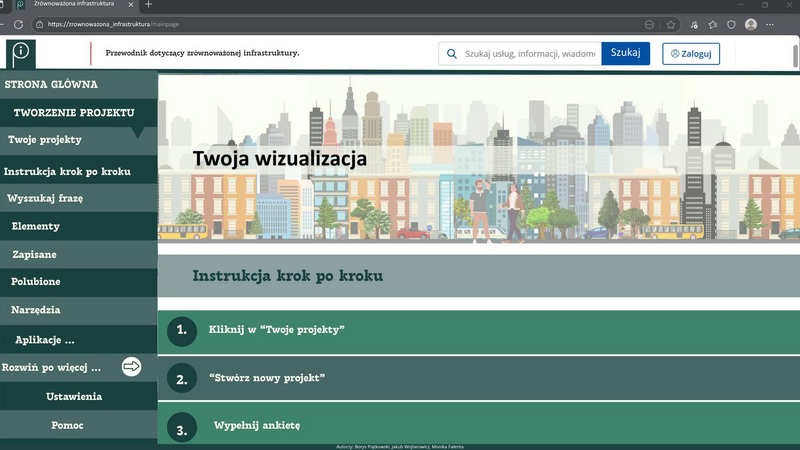
Task: Open Pomoc in the sidebar
Action: click(67, 425)
